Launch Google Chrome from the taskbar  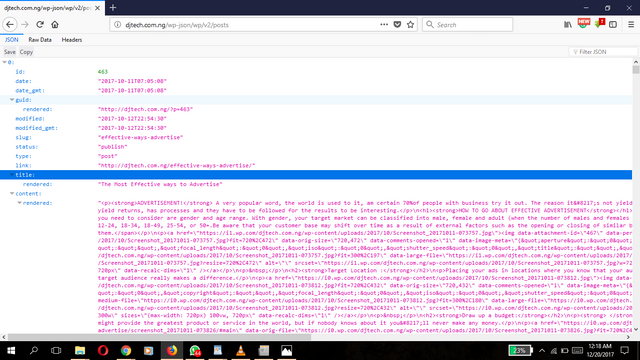pos(126,351)
